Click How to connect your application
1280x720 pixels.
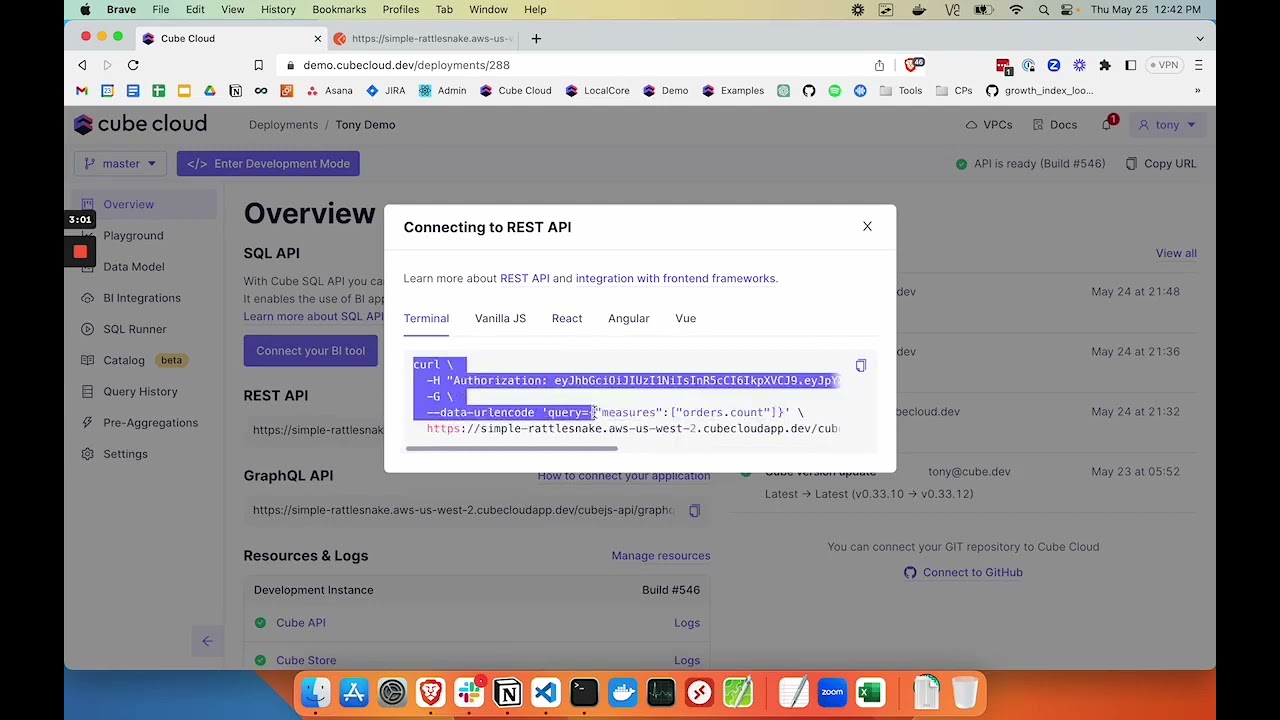(x=623, y=476)
